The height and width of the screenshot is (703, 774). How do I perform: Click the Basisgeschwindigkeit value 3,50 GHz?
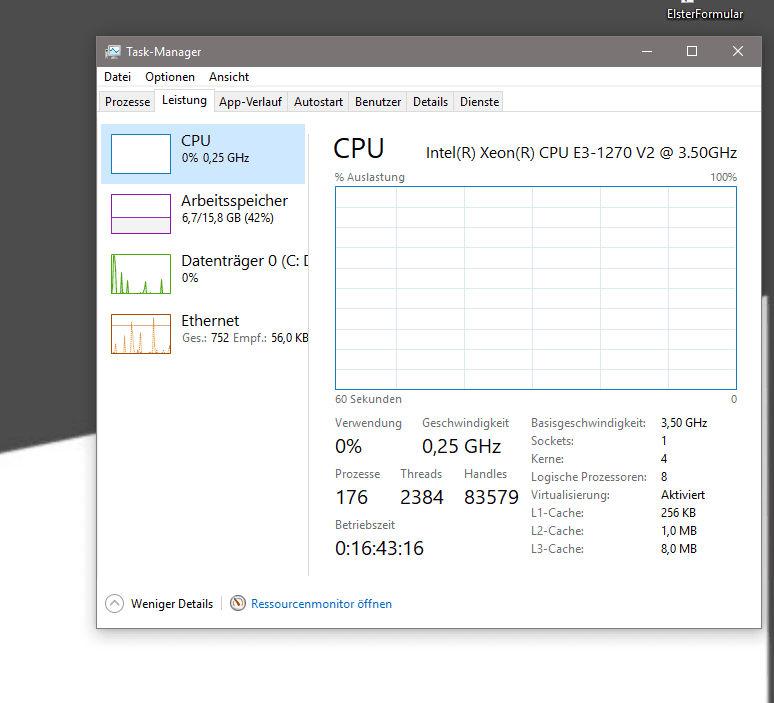tap(684, 423)
